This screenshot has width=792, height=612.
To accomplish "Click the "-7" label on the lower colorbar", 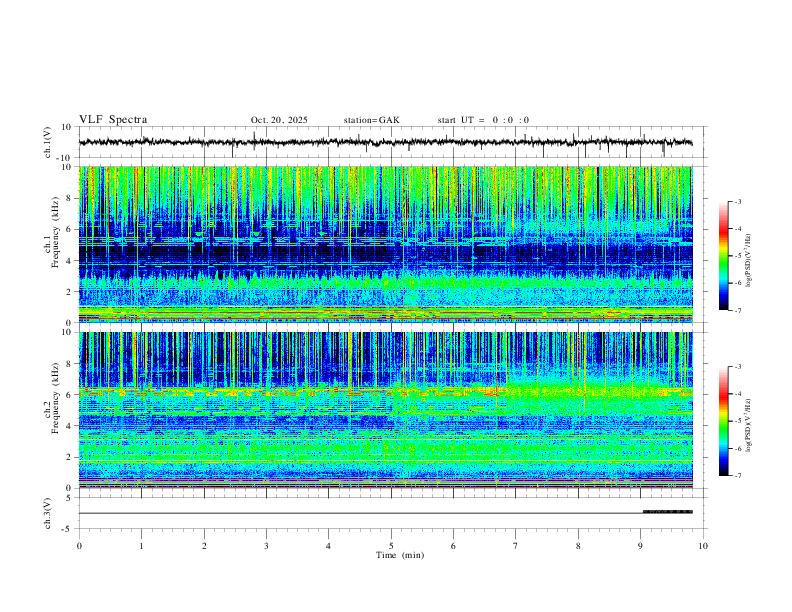I will (738, 476).
